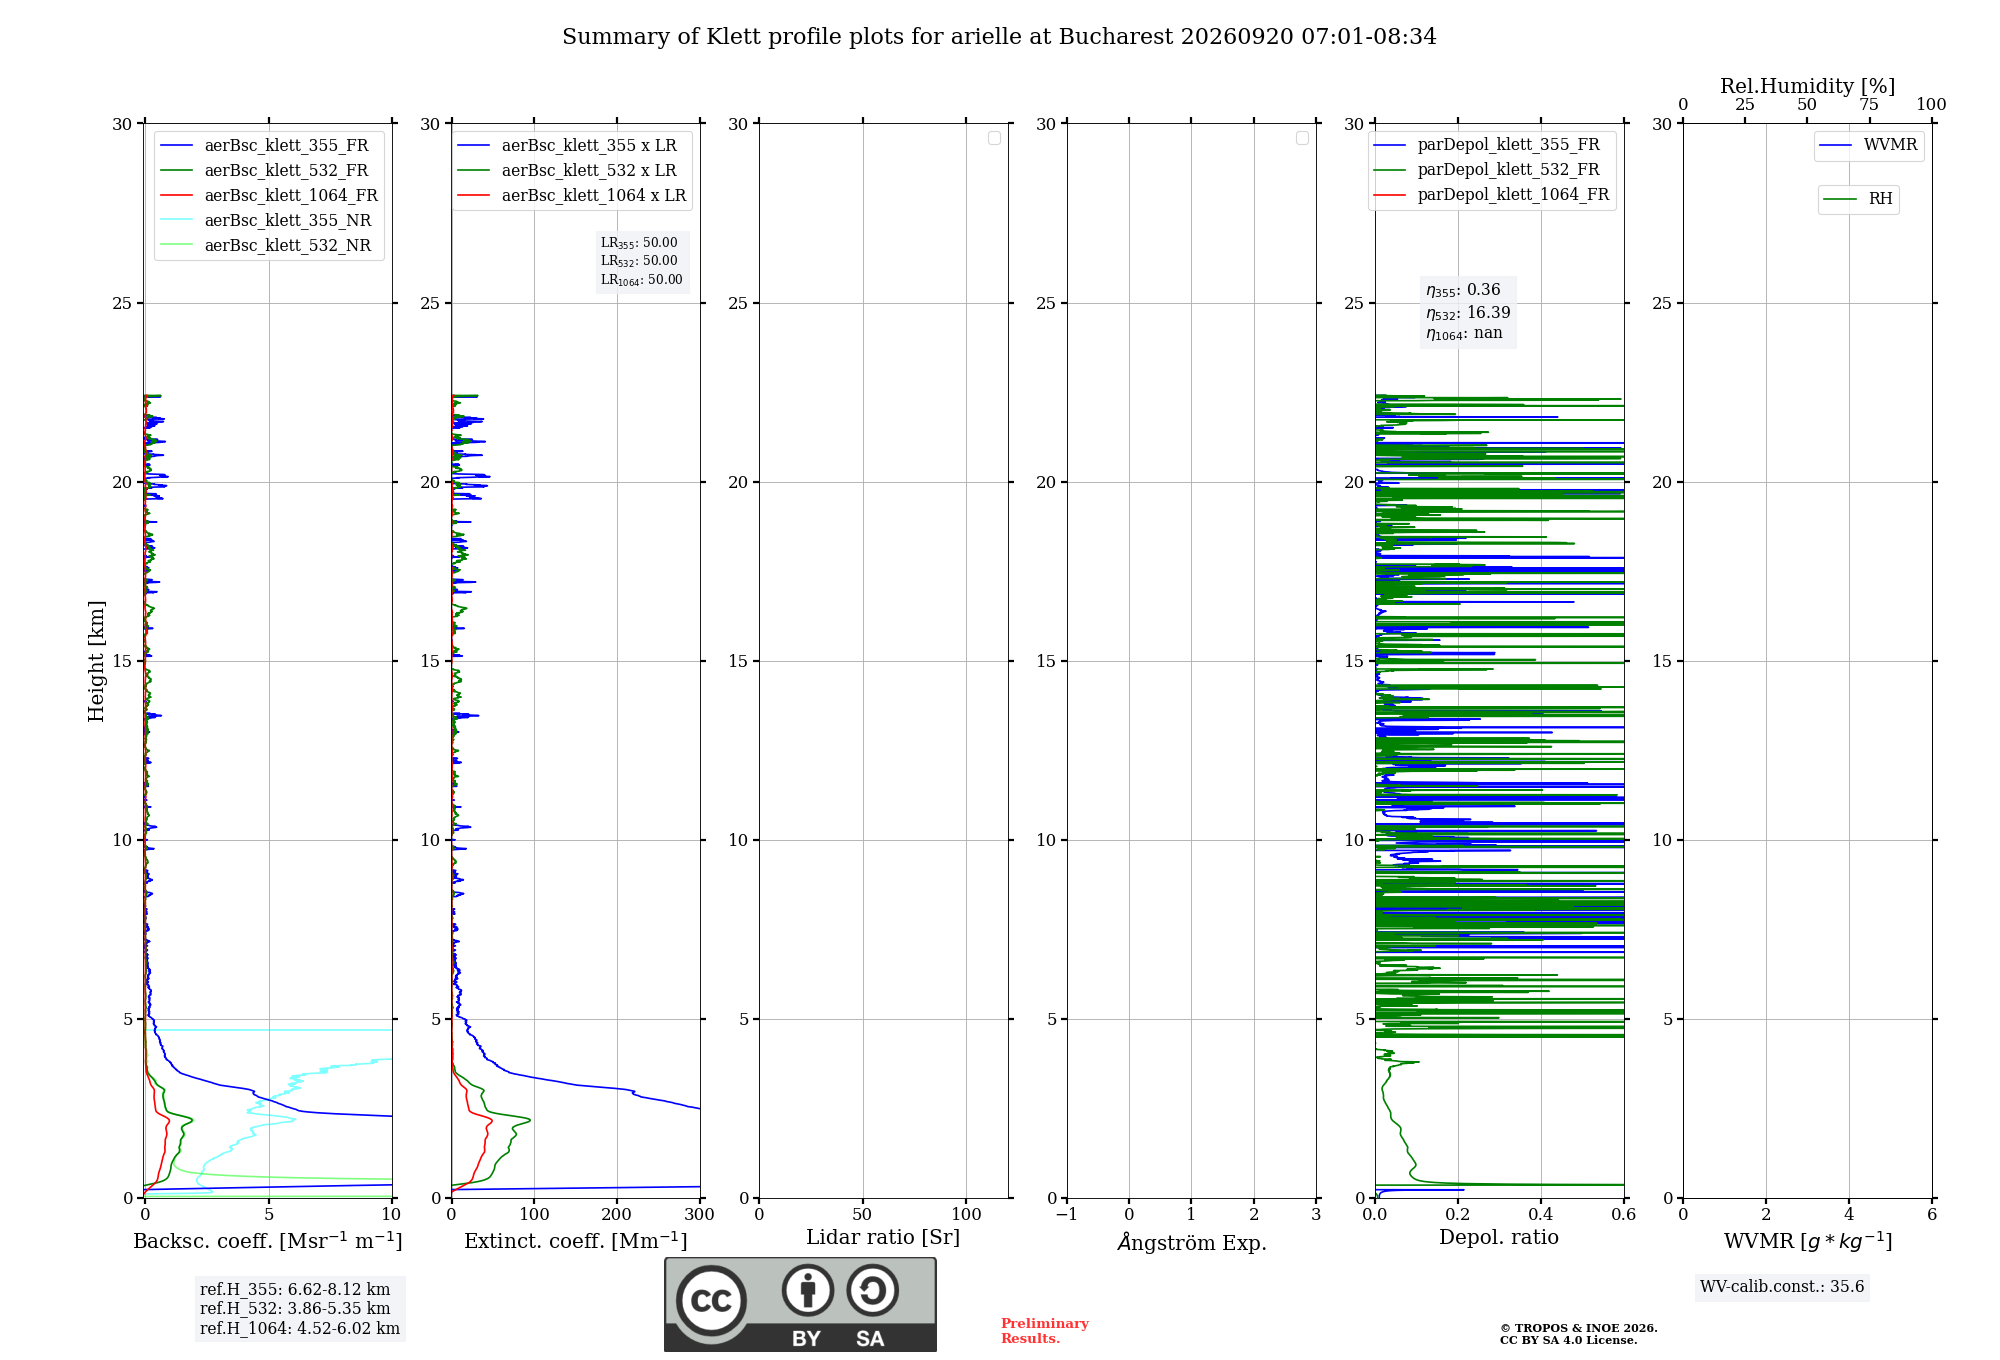Click the LR1064: 50.00 annotation

641,280
